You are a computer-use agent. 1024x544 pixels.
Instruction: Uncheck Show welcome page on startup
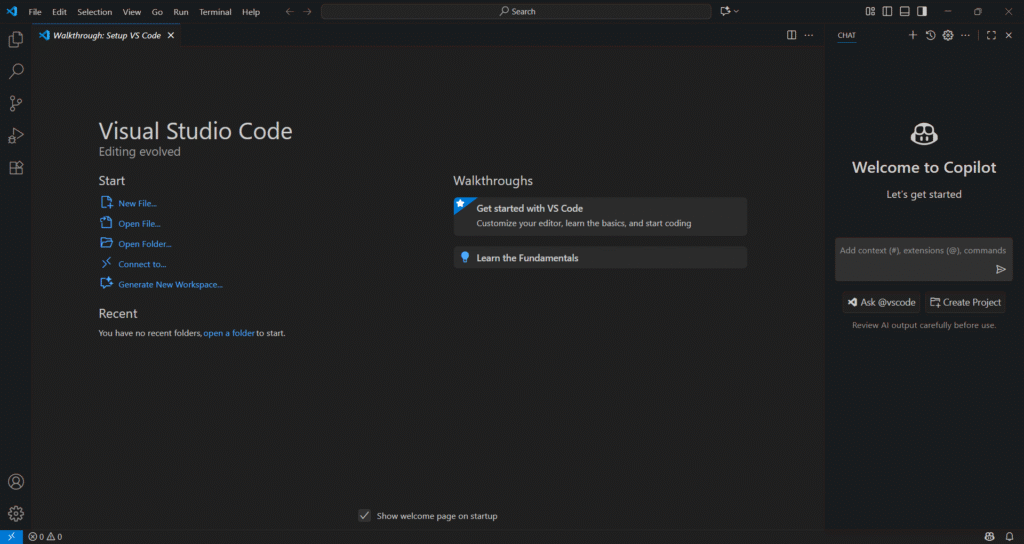365,516
